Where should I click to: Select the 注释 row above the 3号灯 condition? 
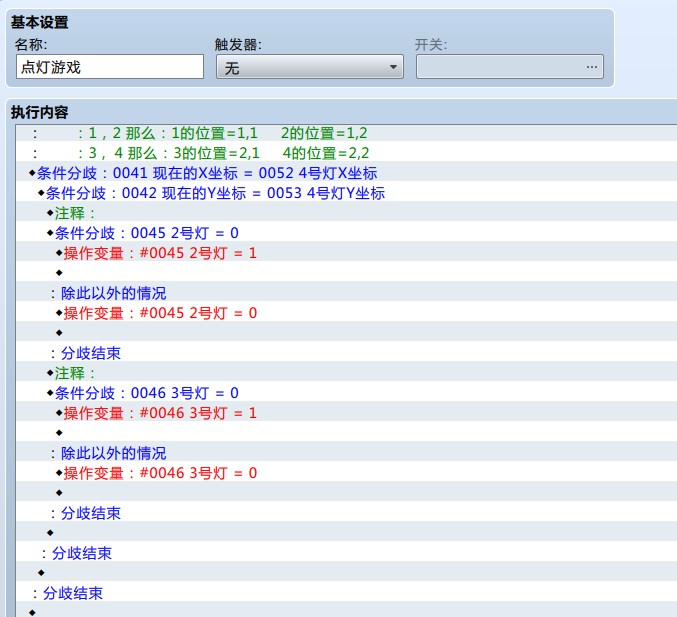346,373
